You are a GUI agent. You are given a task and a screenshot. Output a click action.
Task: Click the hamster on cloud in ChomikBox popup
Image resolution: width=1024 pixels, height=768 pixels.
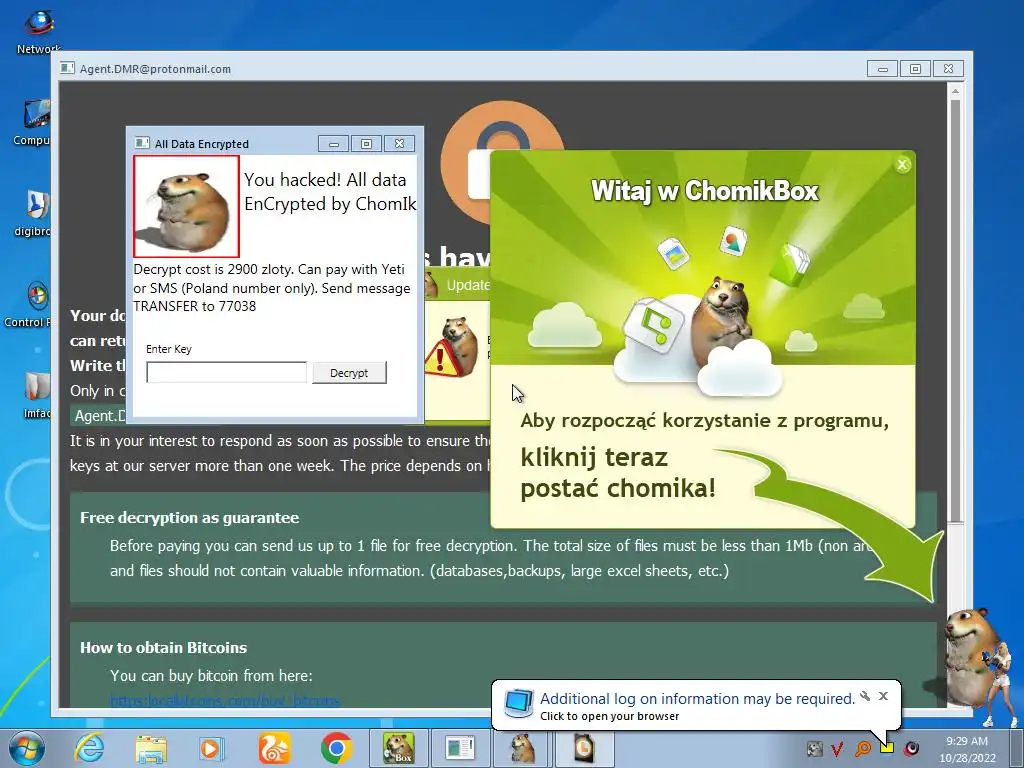(x=724, y=319)
